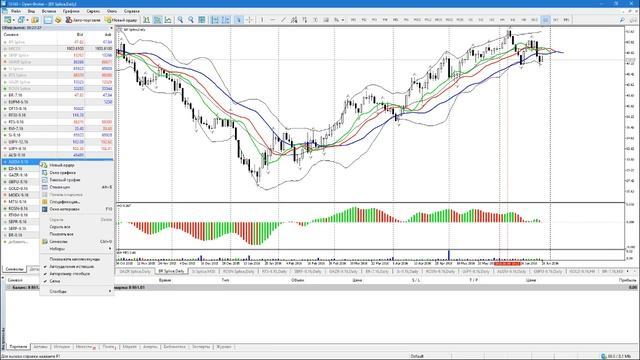Open the Вставка menu
The width and height of the screenshot is (640, 360).
pyautogui.click(x=49, y=11)
